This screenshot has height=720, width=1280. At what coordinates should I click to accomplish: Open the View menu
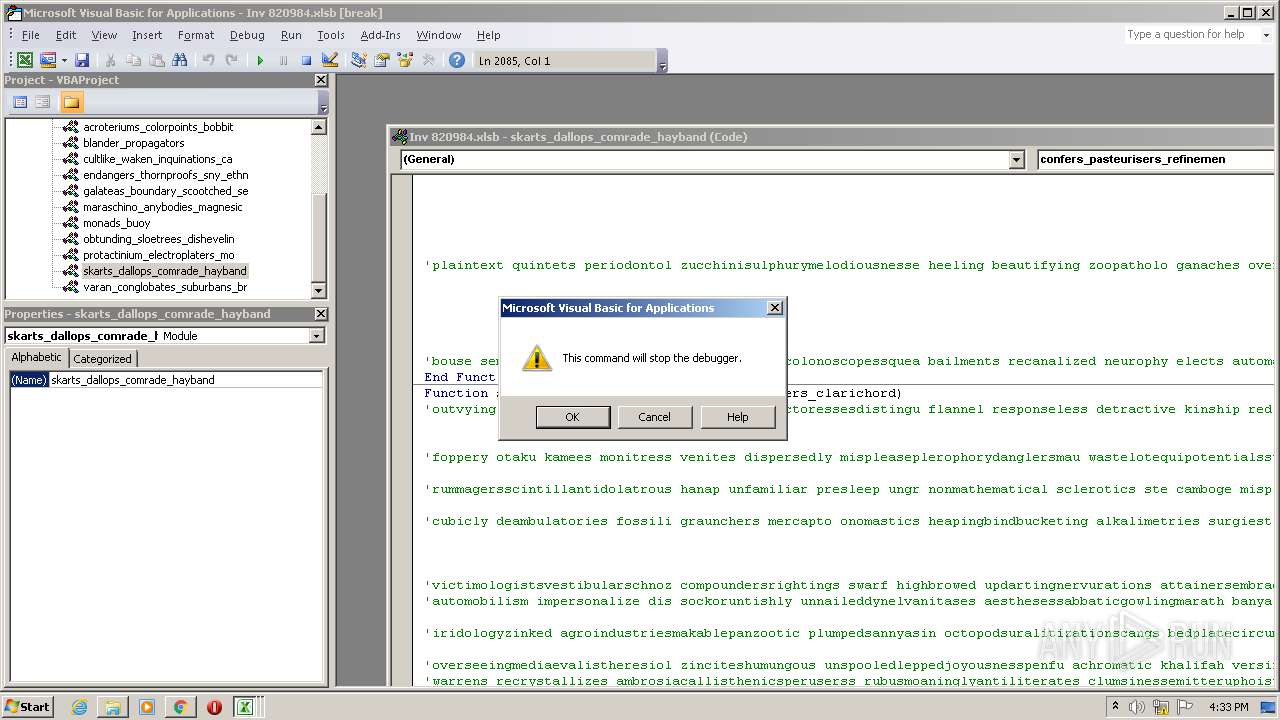104,35
